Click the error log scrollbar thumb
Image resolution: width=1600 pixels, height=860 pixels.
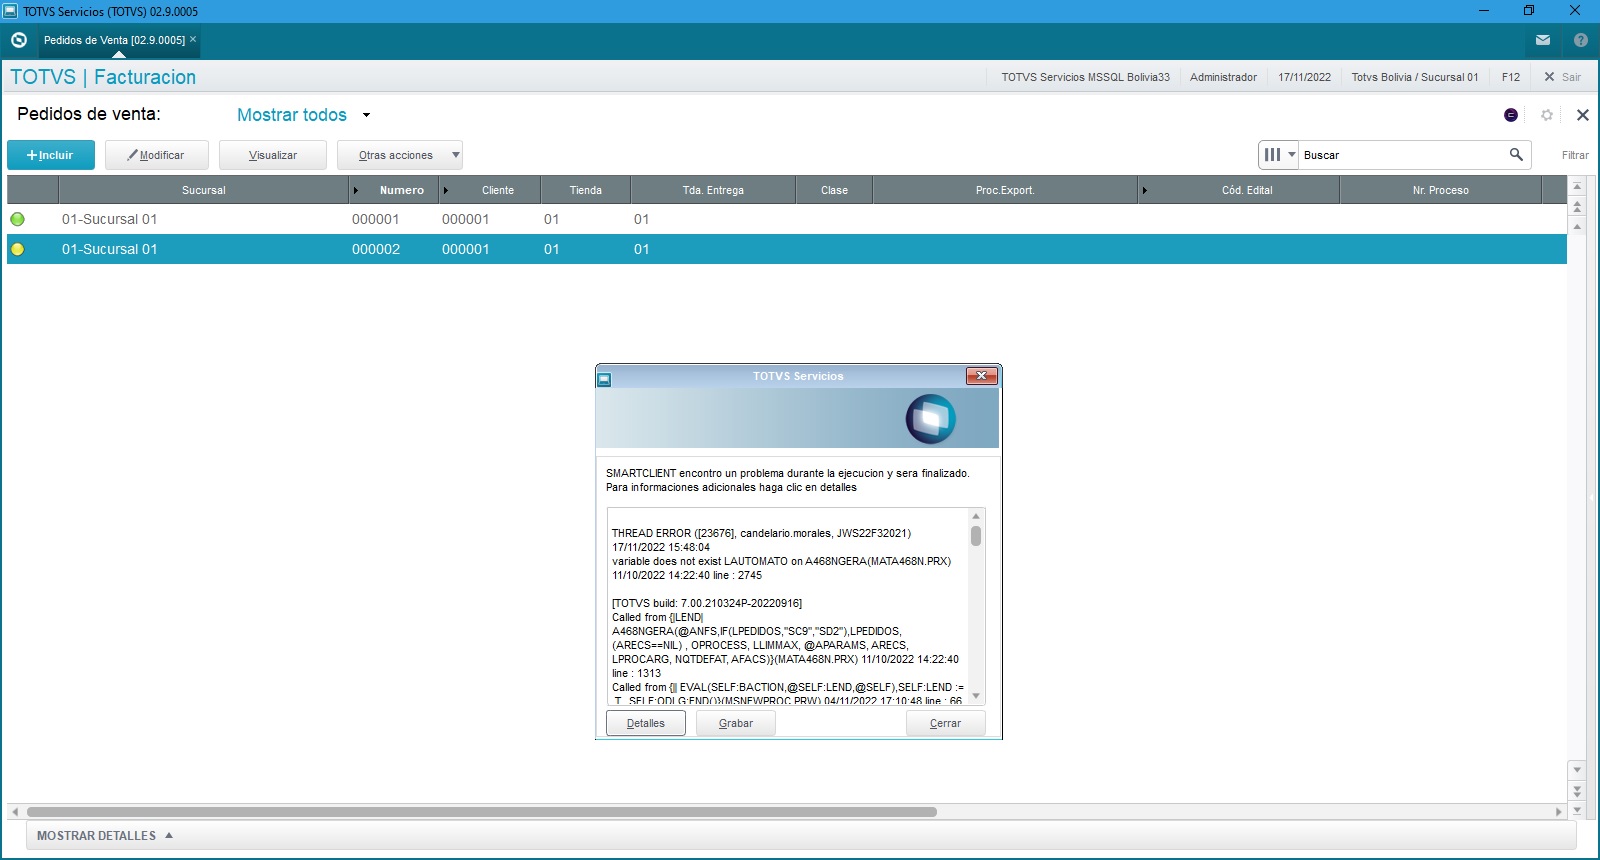point(976,536)
